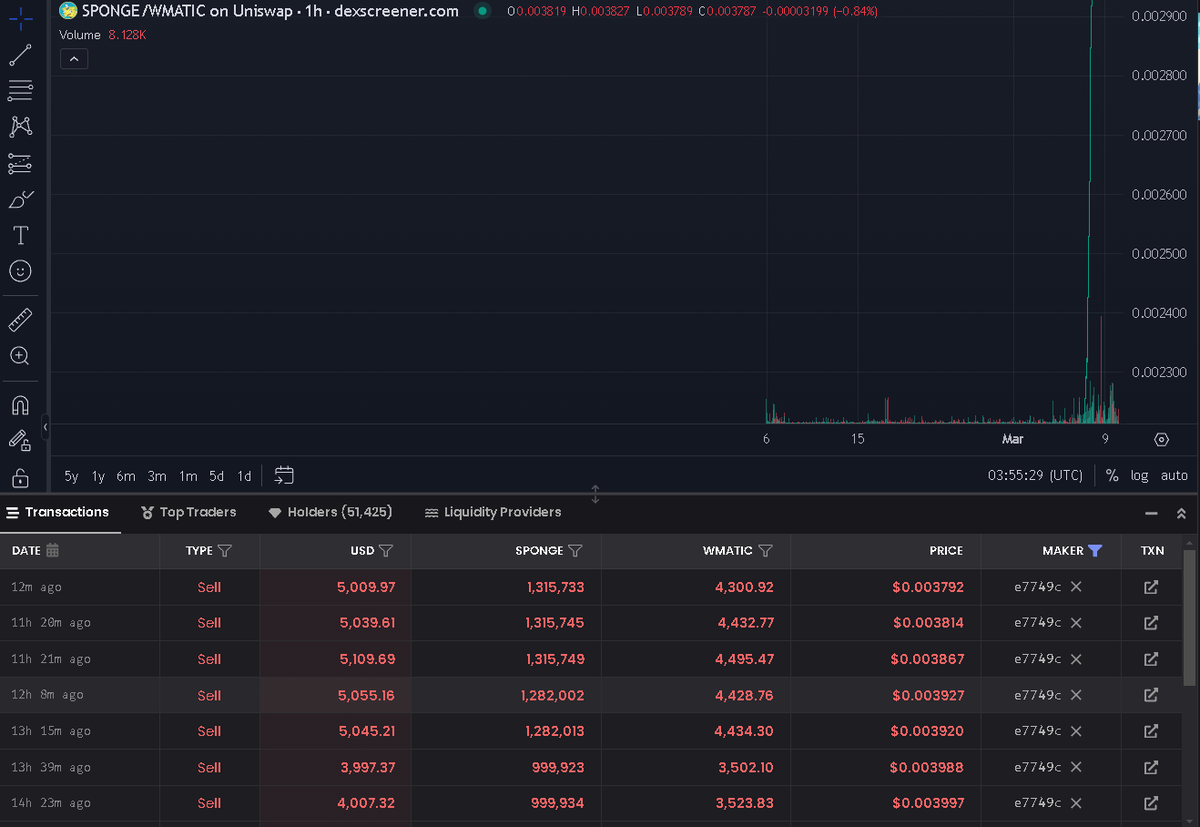Image resolution: width=1200 pixels, height=827 pixels.
Task: Open transaction link for 13h 15m sell
Action: click(x=1151, y=731)
